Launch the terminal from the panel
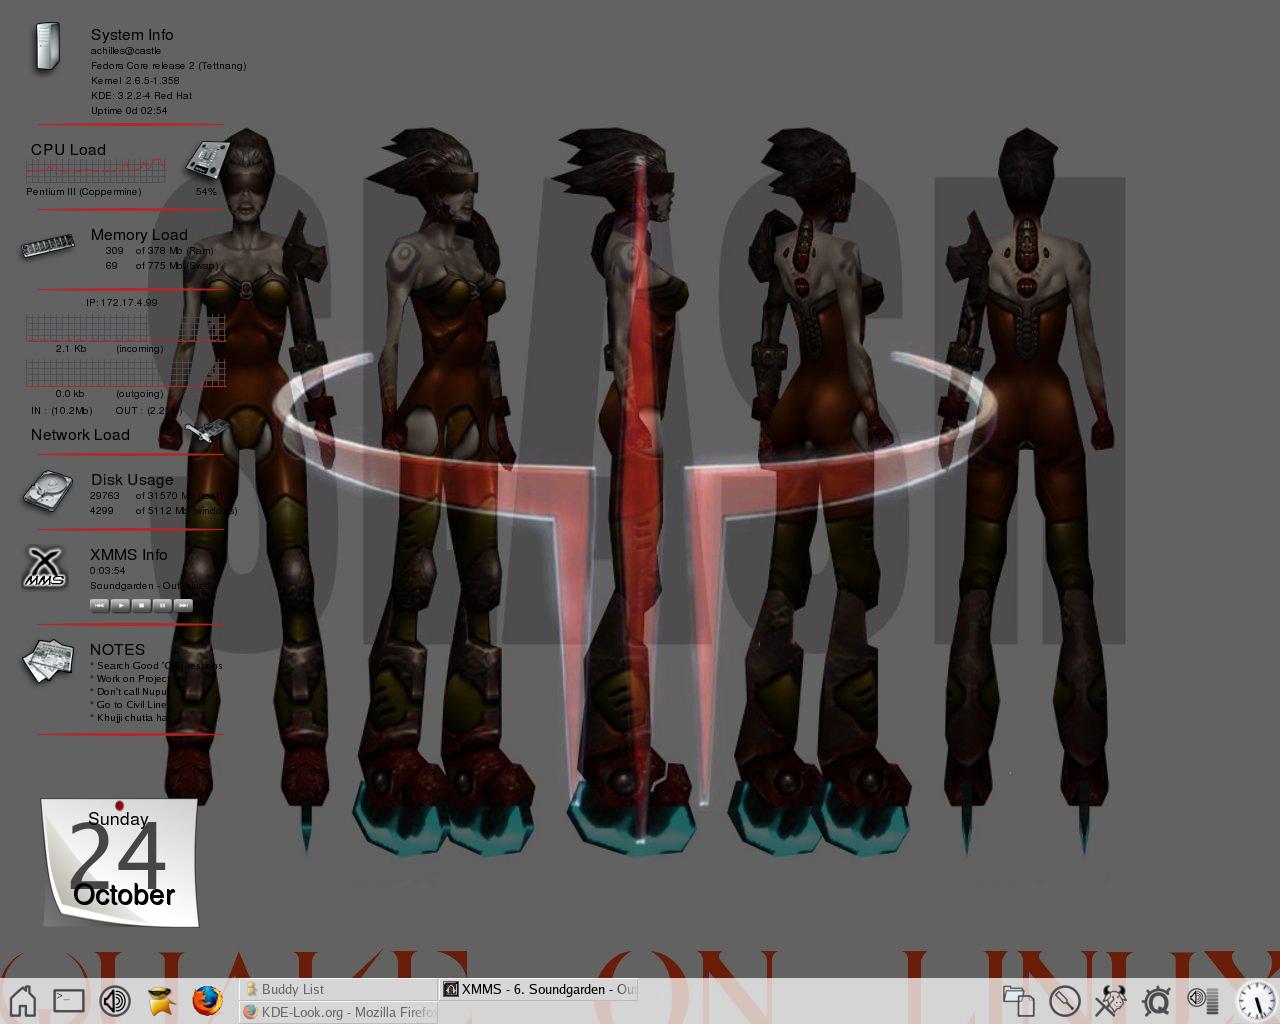 [x=68, y=1000]
